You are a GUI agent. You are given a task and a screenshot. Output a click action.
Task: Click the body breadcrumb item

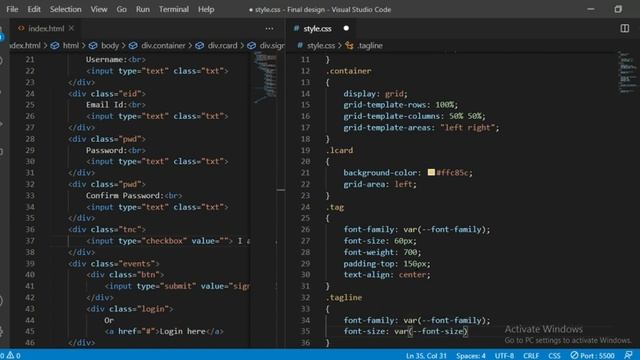pos(110,45)
